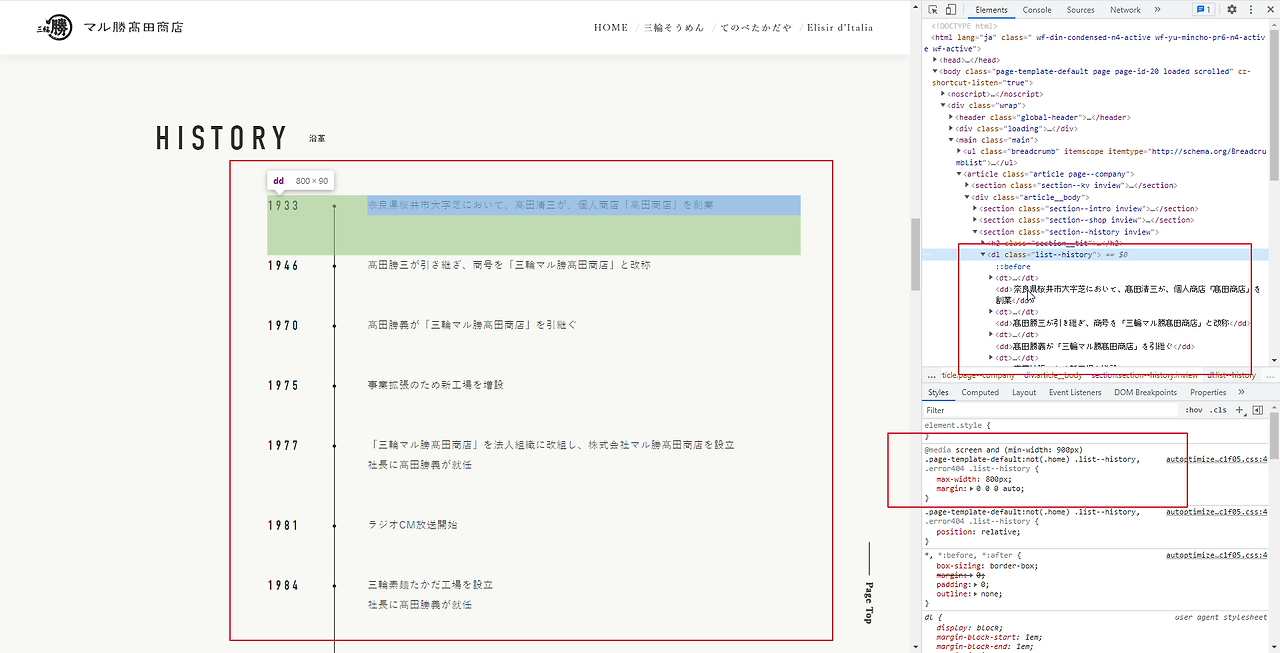The height and width of the screenshot is (653, 1280).
Task: Expand the div class loading node
Action: point(951,128)
